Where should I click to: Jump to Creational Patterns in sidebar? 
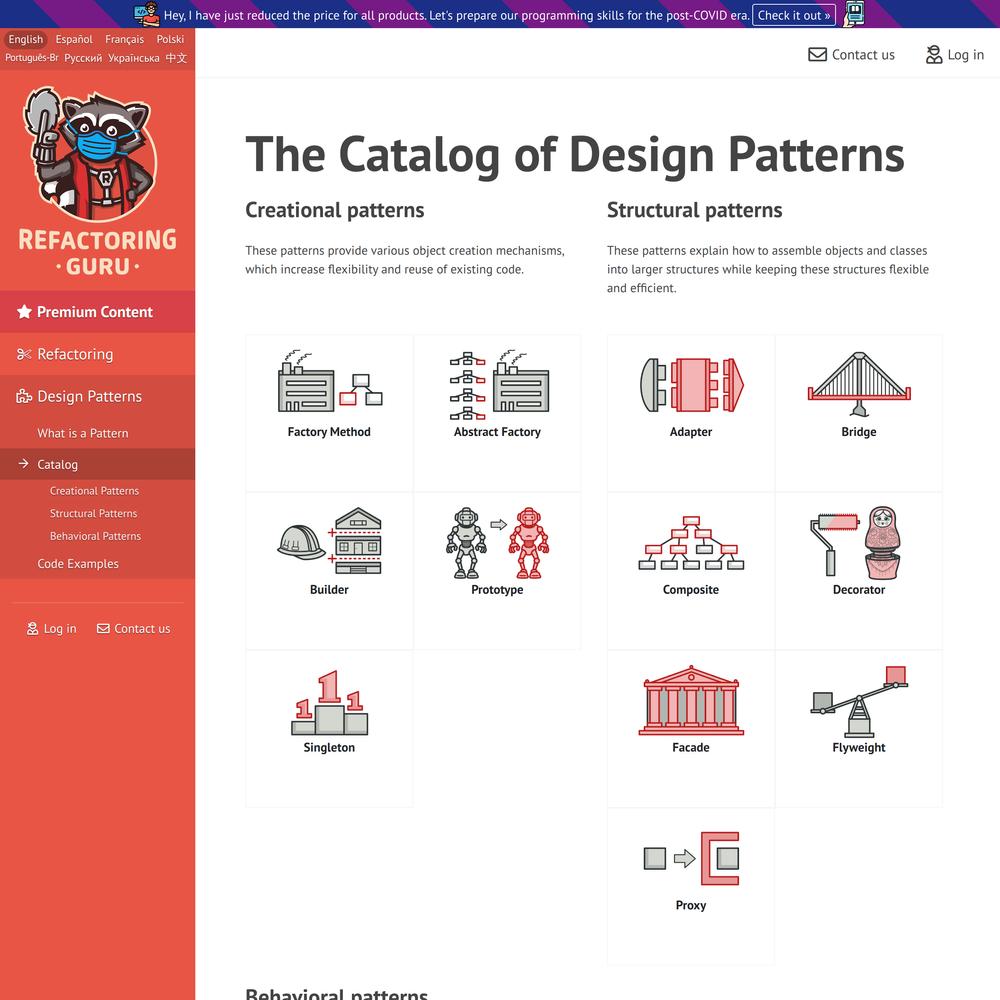point(94,491)
